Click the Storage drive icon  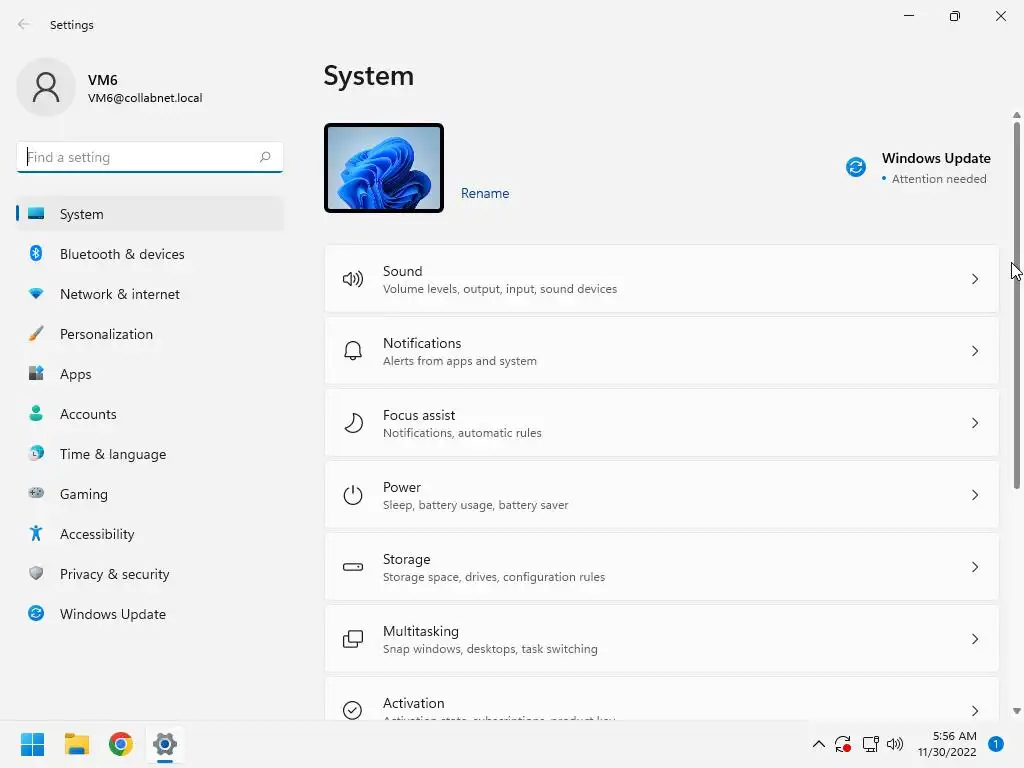[353, 567]
